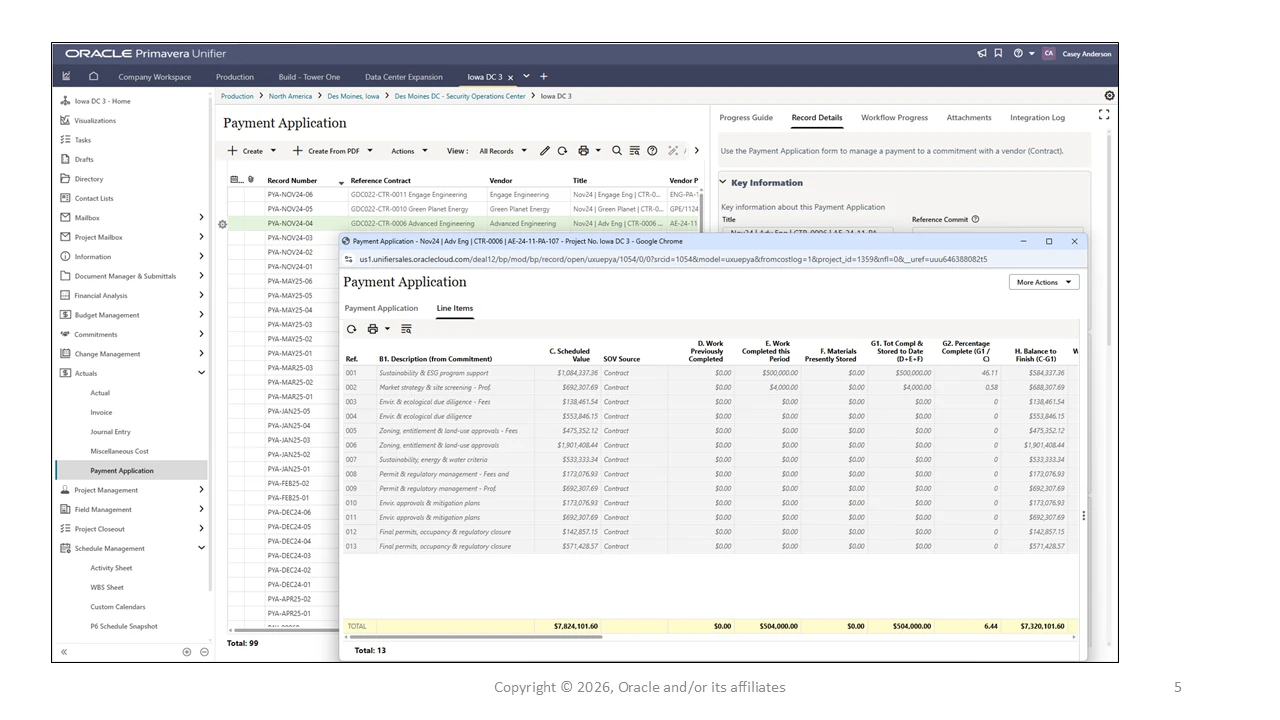This screenshot has width=1280, height=720.
Task: Collapse the Key Information section
Action: point(723,182)
